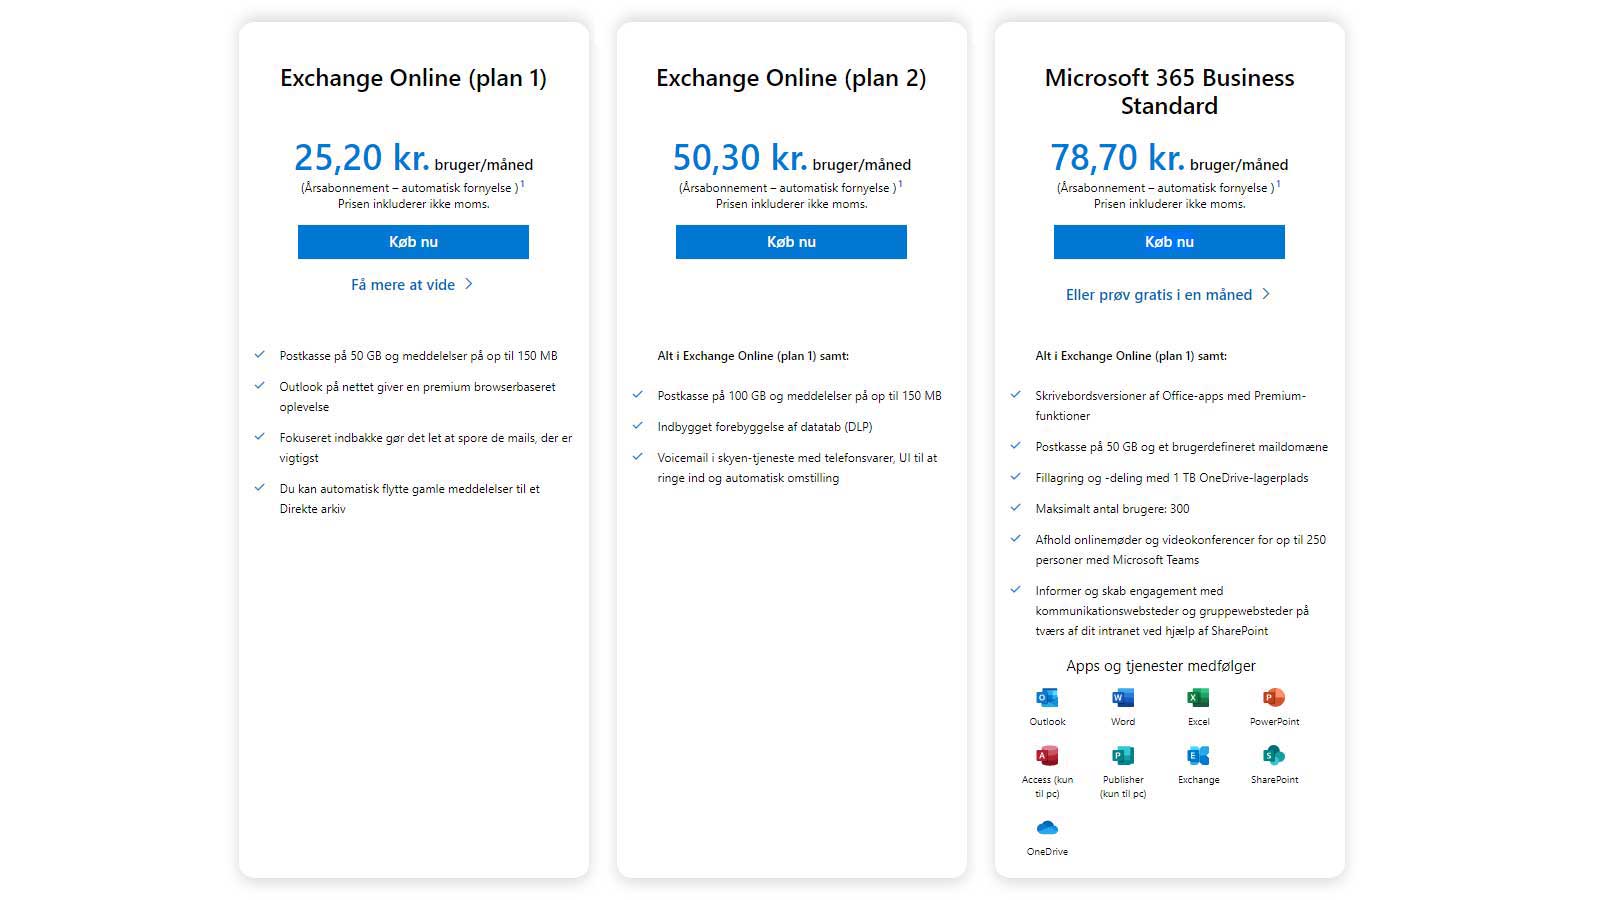Click Køb nu for Microsoft 365 Business Standard
The image size is (1600, 900).
coord(1169,242)
